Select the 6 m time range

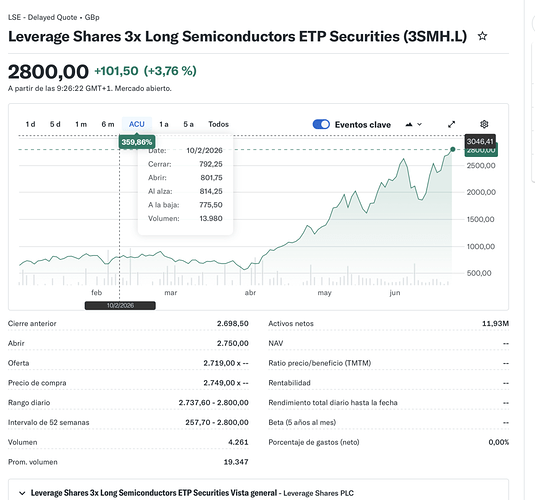click(108, 124)
